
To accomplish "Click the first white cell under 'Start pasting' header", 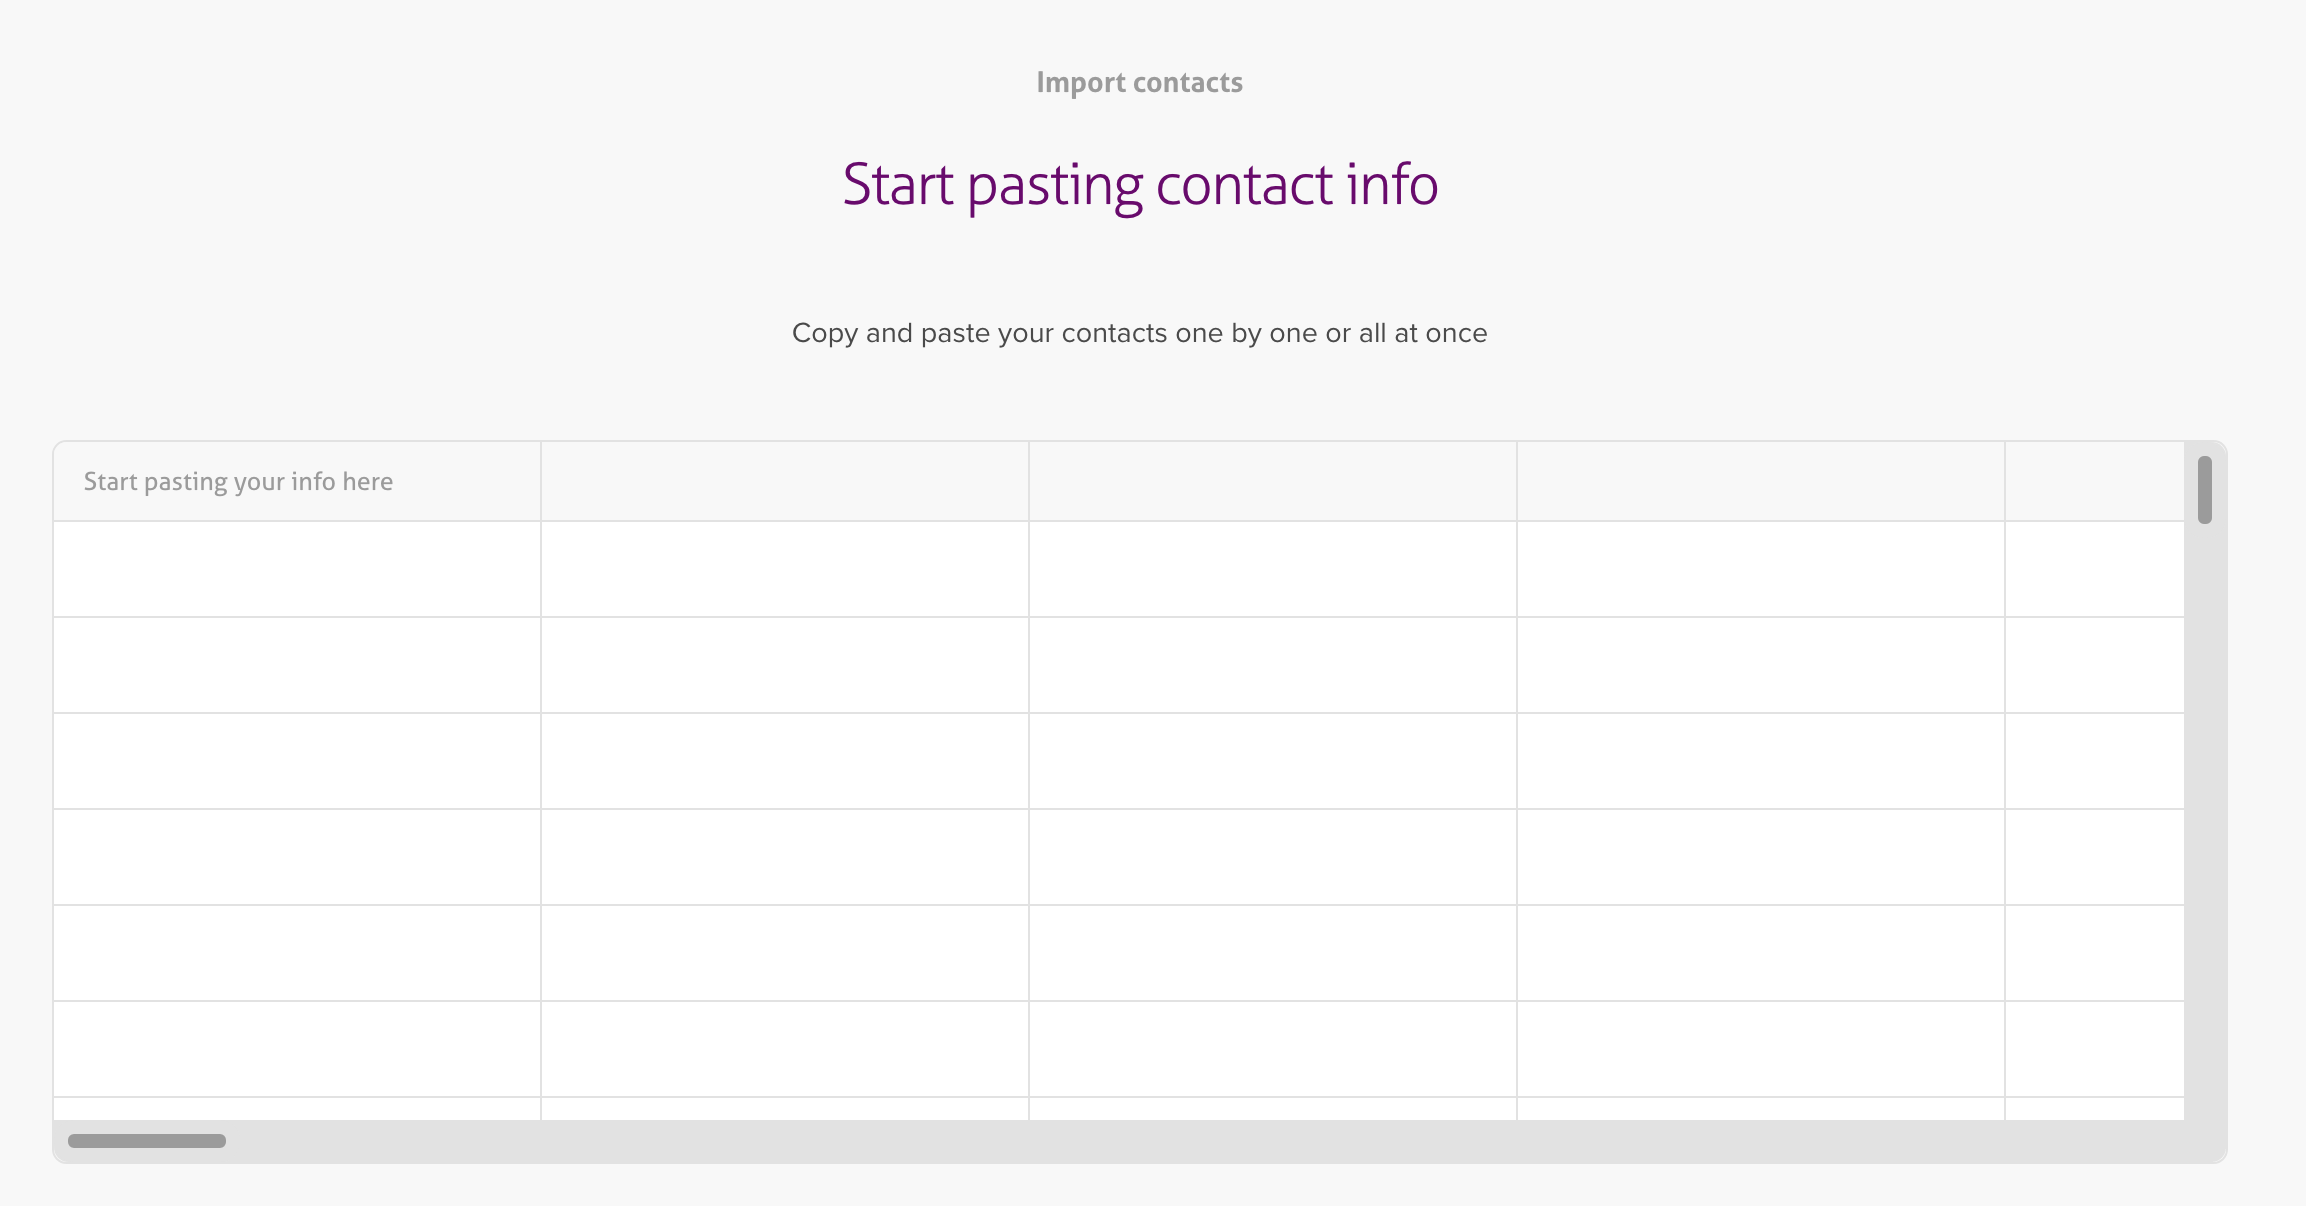I will pyautogui.click(x=297, y=569).
